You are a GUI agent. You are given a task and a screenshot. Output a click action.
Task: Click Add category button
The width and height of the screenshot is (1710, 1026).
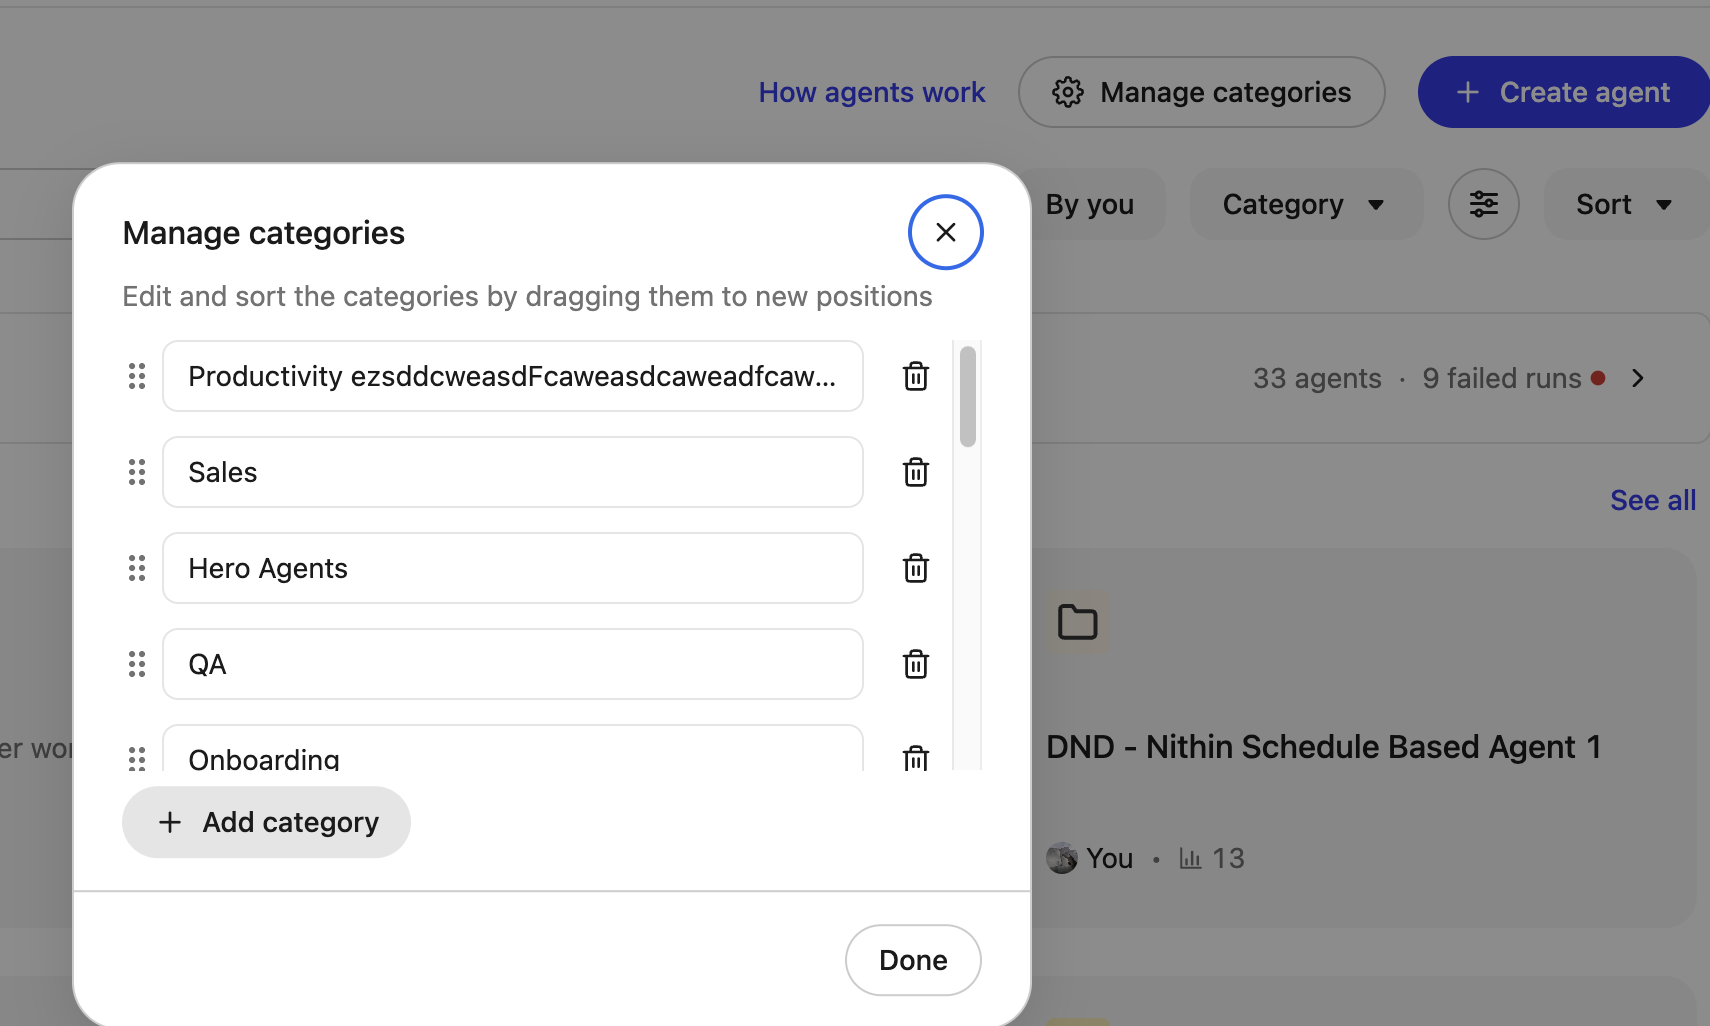(266, 822)
